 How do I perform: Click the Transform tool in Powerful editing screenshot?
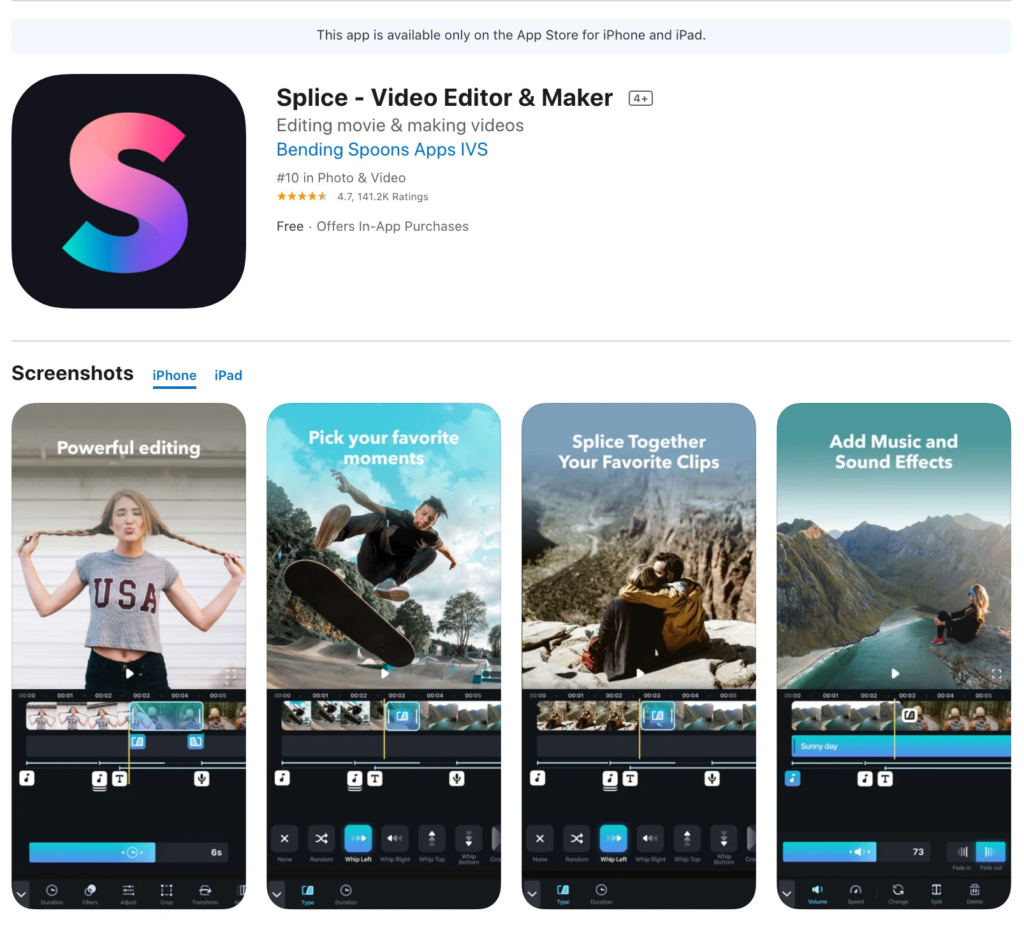pos(205,893)
